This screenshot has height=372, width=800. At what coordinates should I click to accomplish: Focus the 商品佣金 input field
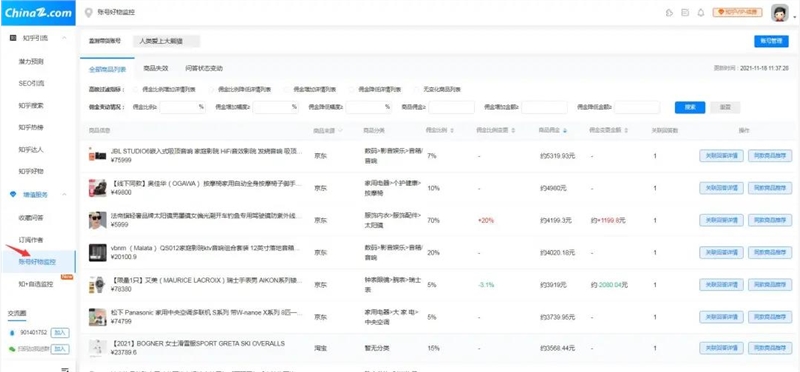pyautogui.click(x=452, y=107)
